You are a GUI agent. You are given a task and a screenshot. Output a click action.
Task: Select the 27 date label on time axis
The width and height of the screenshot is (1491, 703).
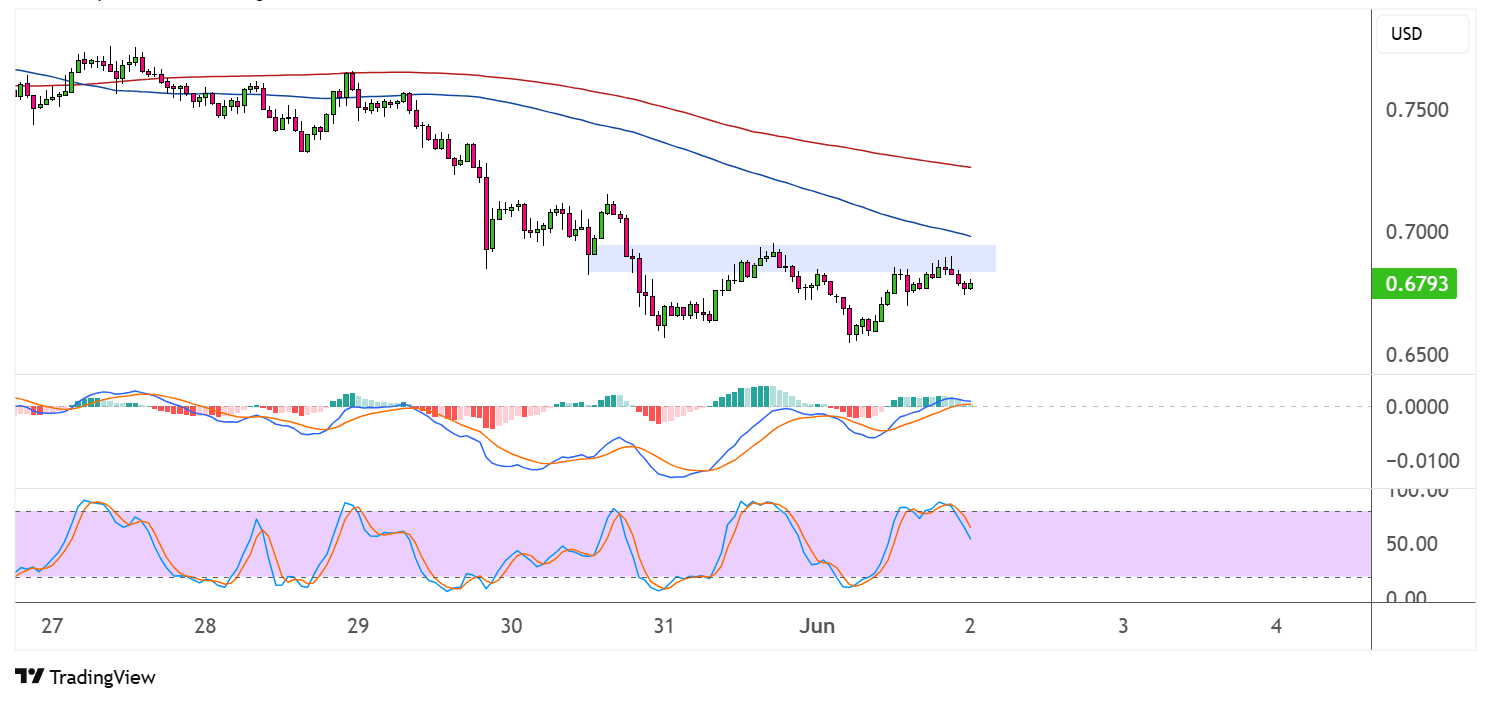52,627
